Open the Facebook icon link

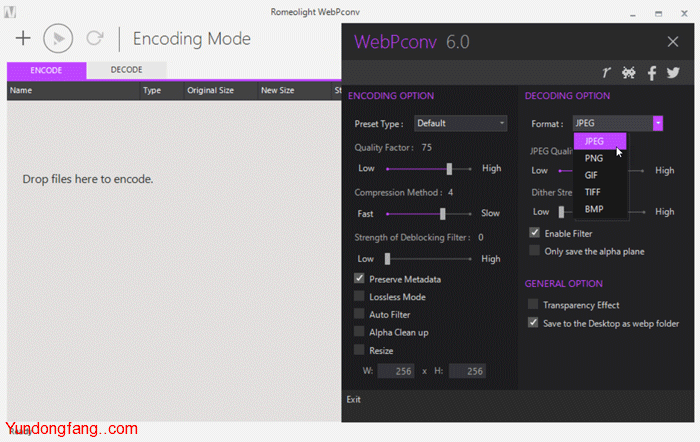(x=652, y=73)
